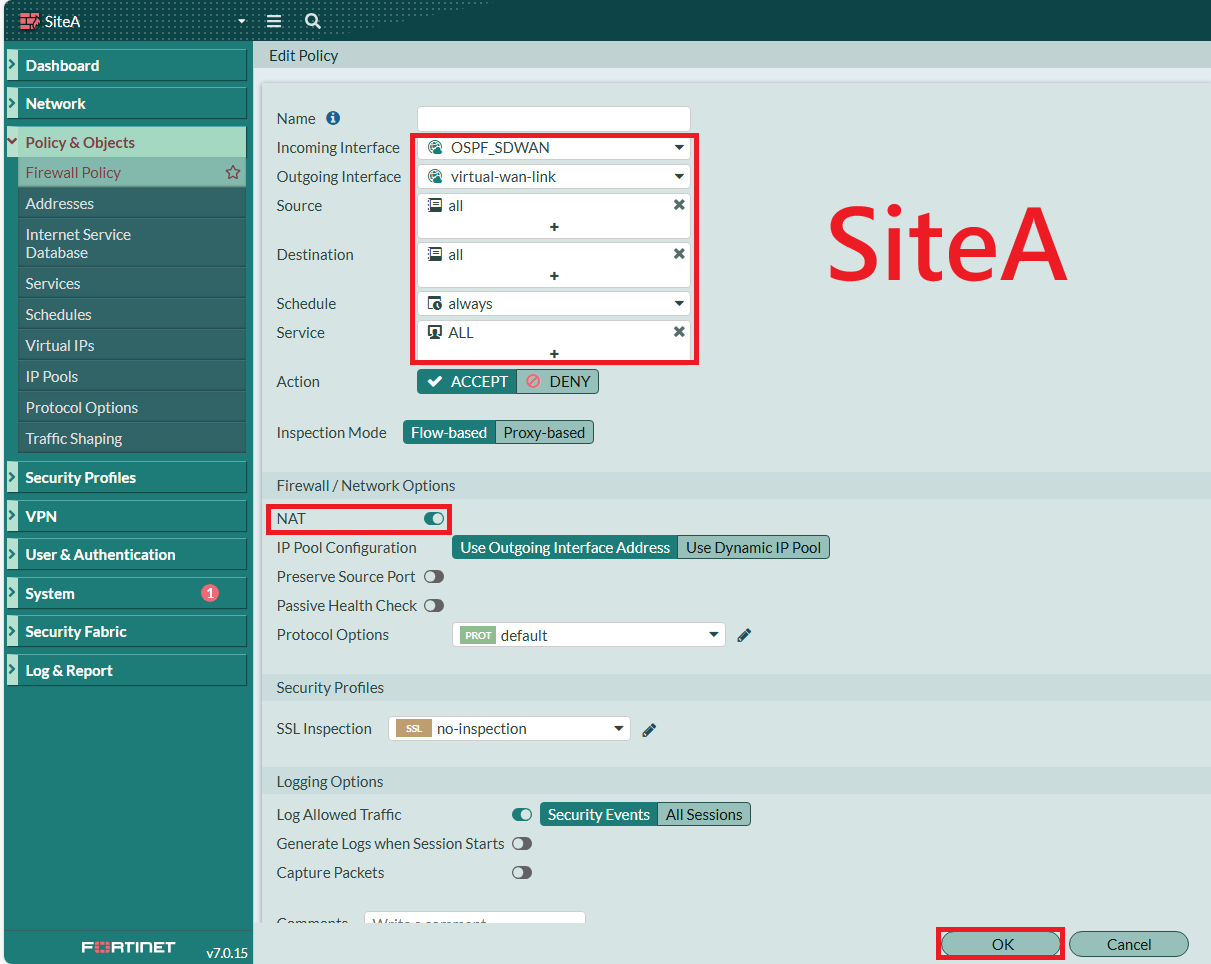Open the Incoming Interface dropdown

click(x=554, y=147)
